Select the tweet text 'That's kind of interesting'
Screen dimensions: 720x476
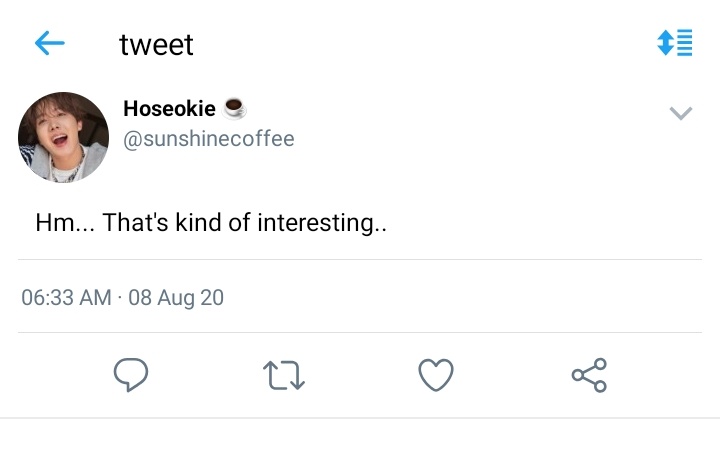pos(238,223)
